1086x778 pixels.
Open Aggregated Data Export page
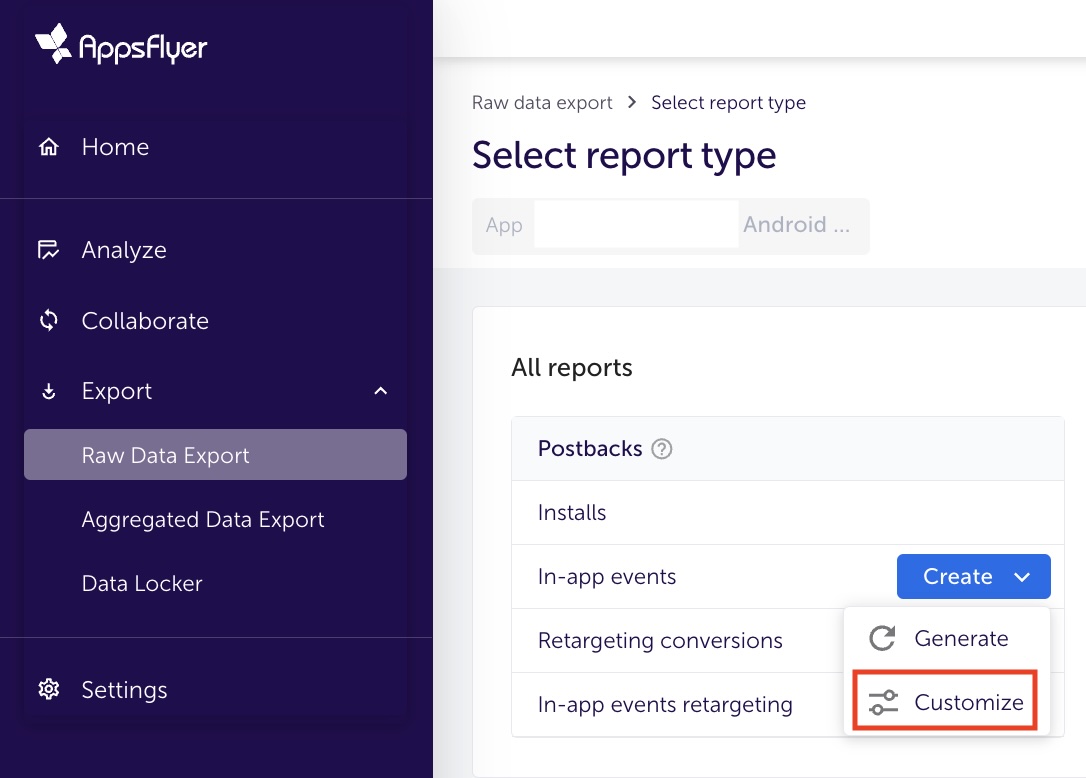[x=203, y=520]
